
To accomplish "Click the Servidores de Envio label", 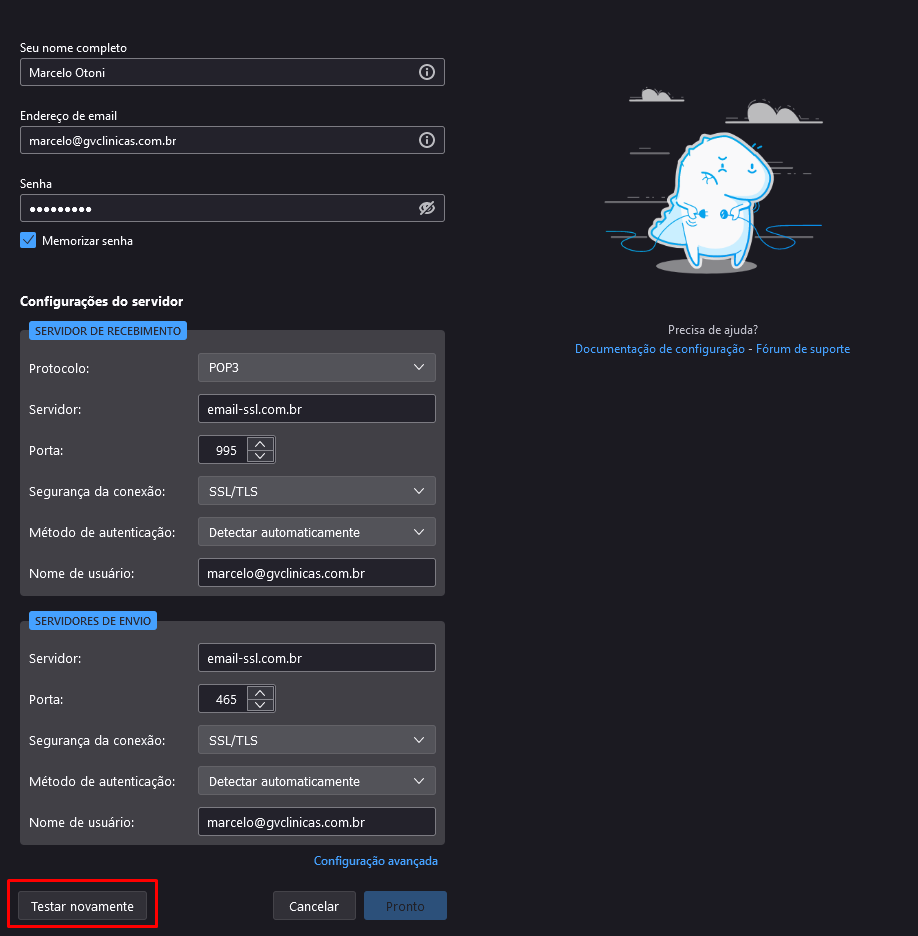I will point(93,621).
